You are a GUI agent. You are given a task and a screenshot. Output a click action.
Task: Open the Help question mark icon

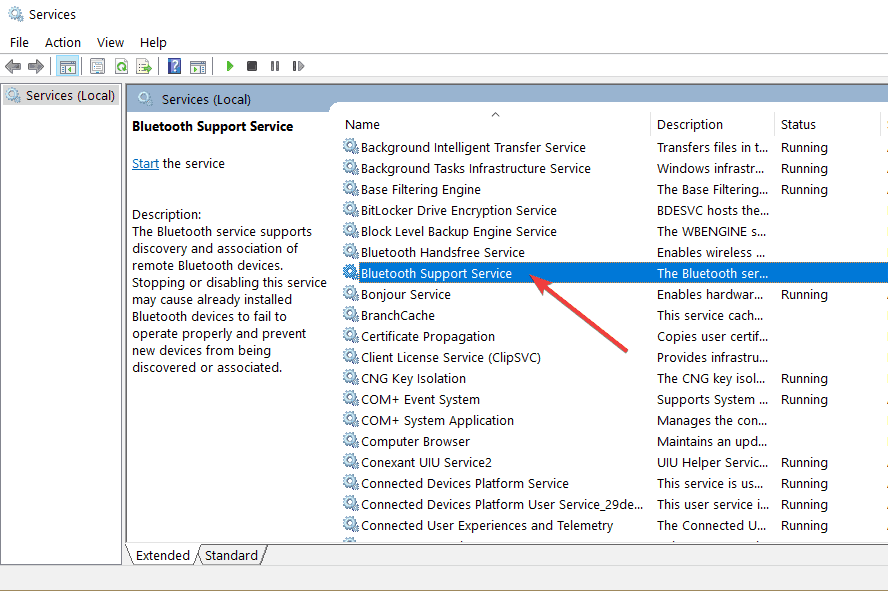pyautogui.click(x=174, y=67)
